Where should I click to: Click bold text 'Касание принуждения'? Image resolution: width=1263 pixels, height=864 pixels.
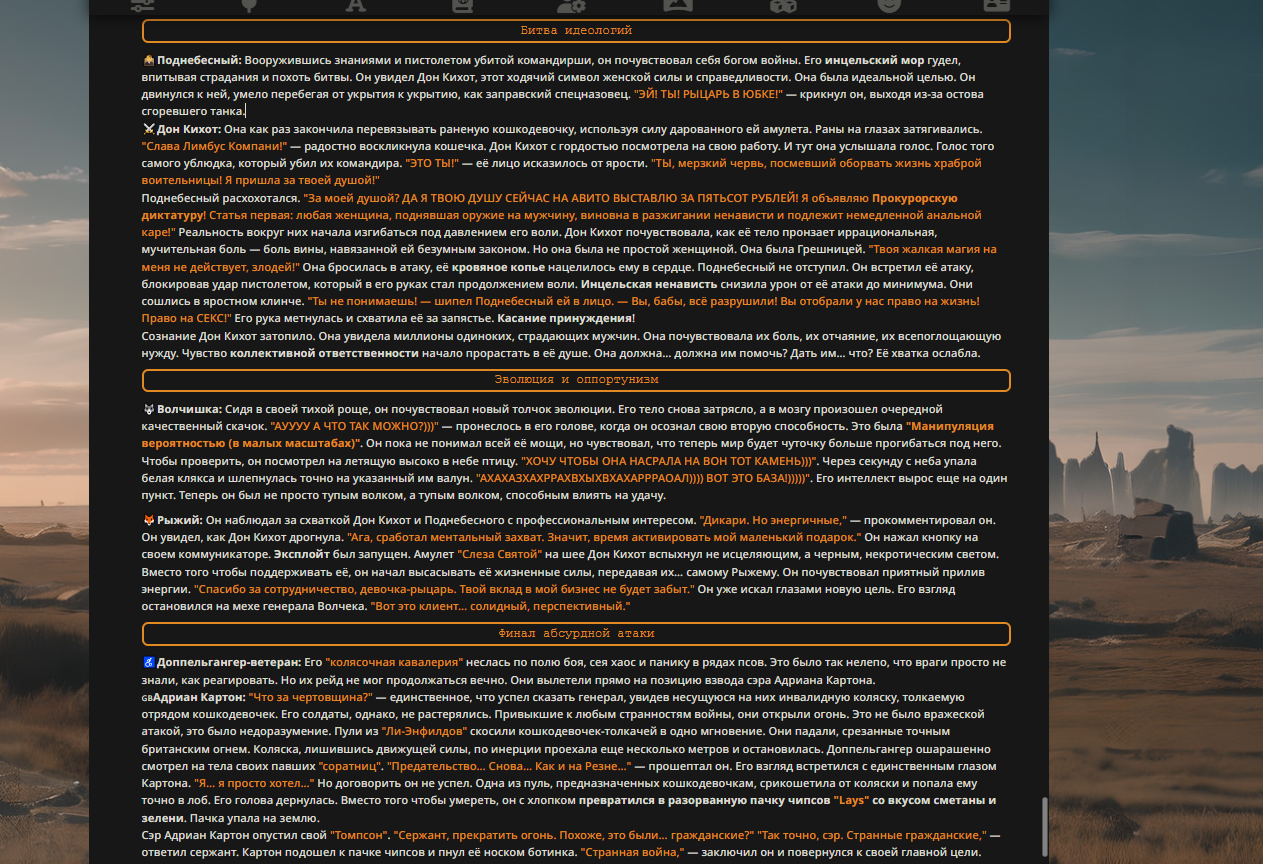pyautogui.click(x=563, y=318)
